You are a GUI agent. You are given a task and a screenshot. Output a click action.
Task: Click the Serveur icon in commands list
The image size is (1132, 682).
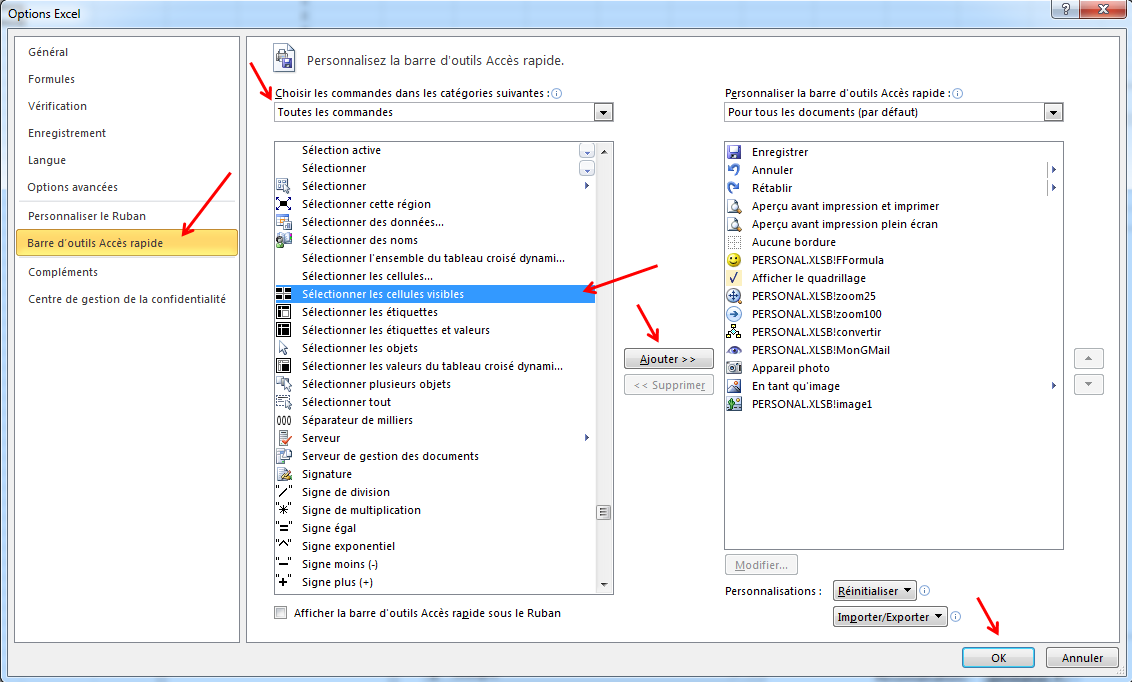coord(284,439)
